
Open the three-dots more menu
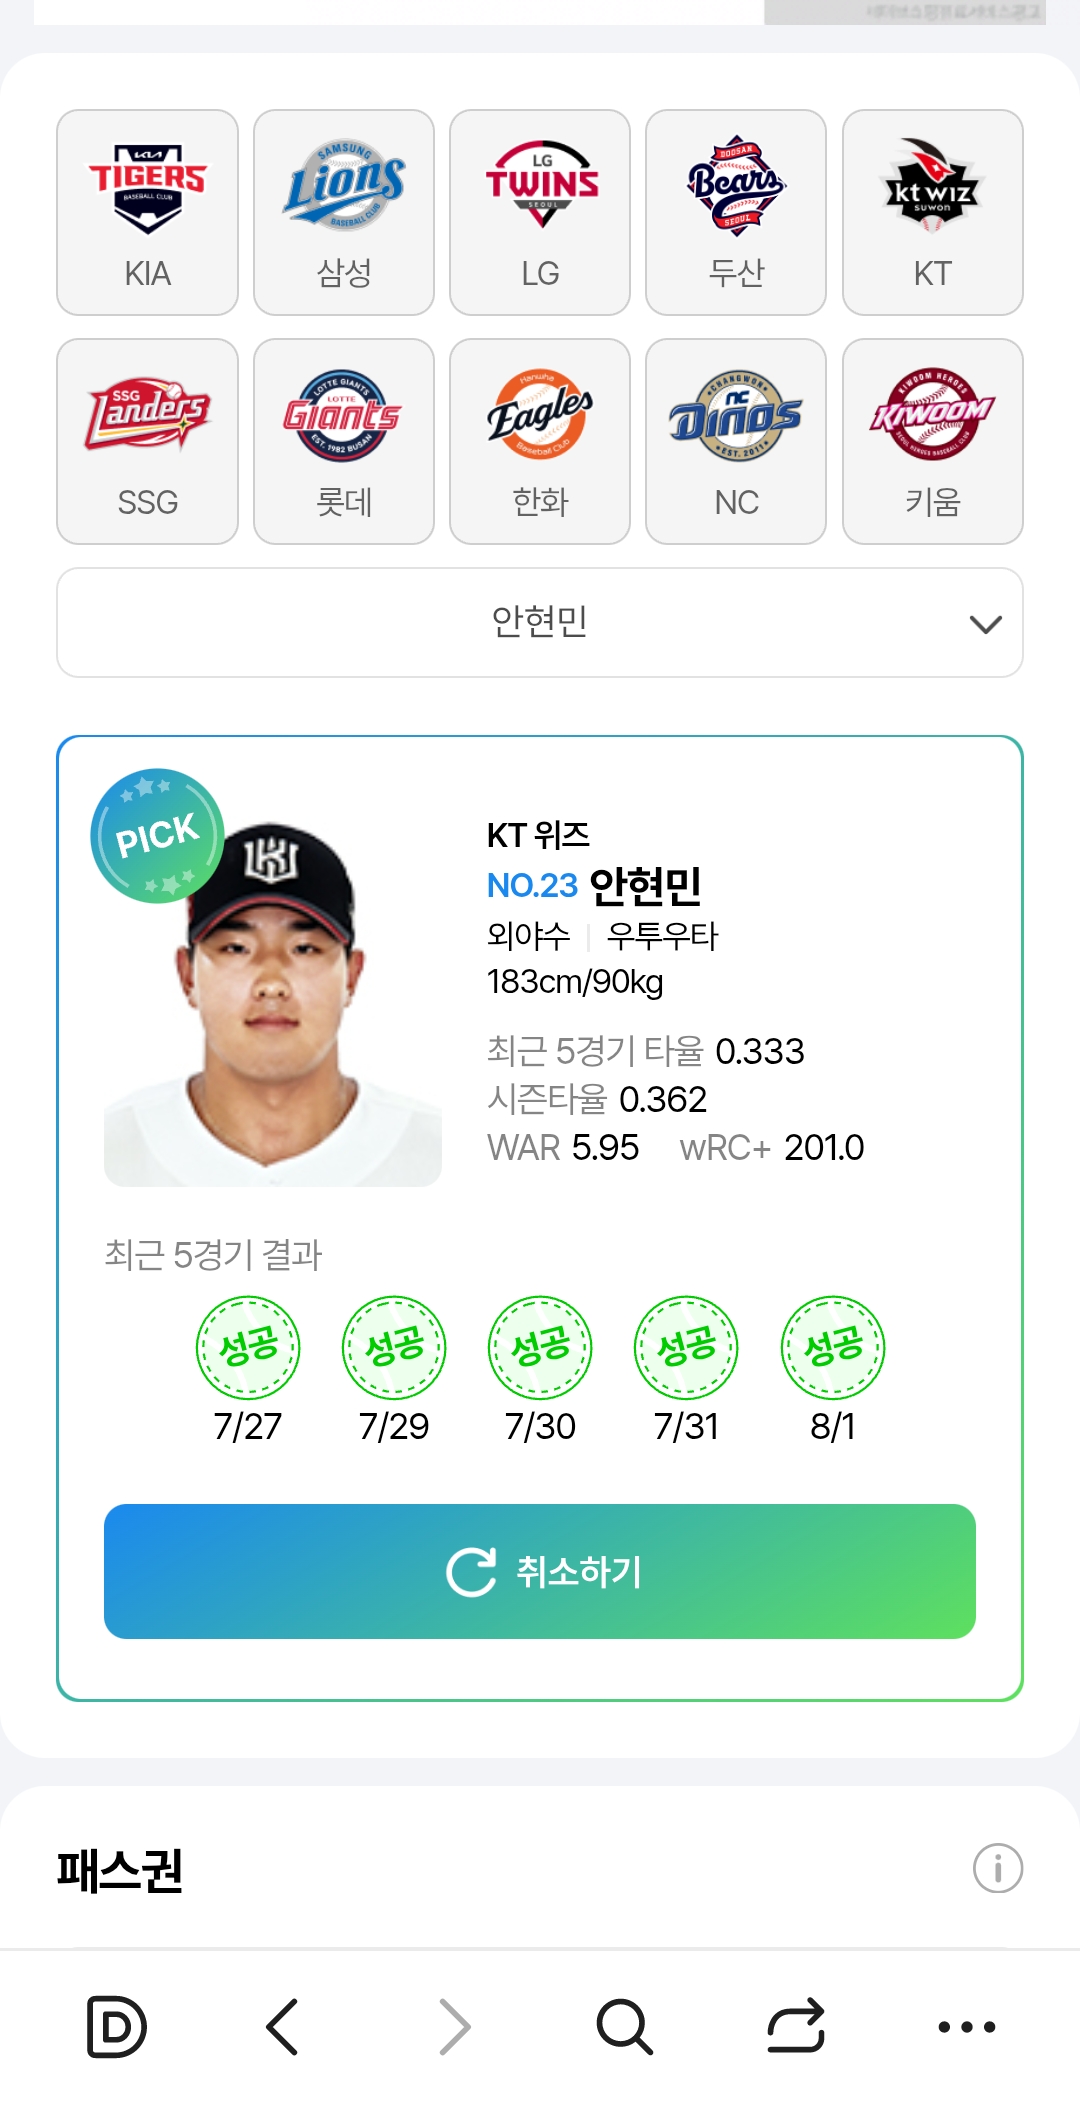[x=967, y=2027]
